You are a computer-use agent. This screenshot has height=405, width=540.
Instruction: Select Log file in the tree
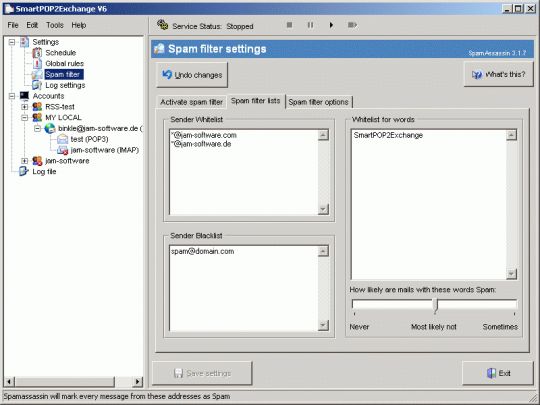pyautogui.click(x=44, y=172)
